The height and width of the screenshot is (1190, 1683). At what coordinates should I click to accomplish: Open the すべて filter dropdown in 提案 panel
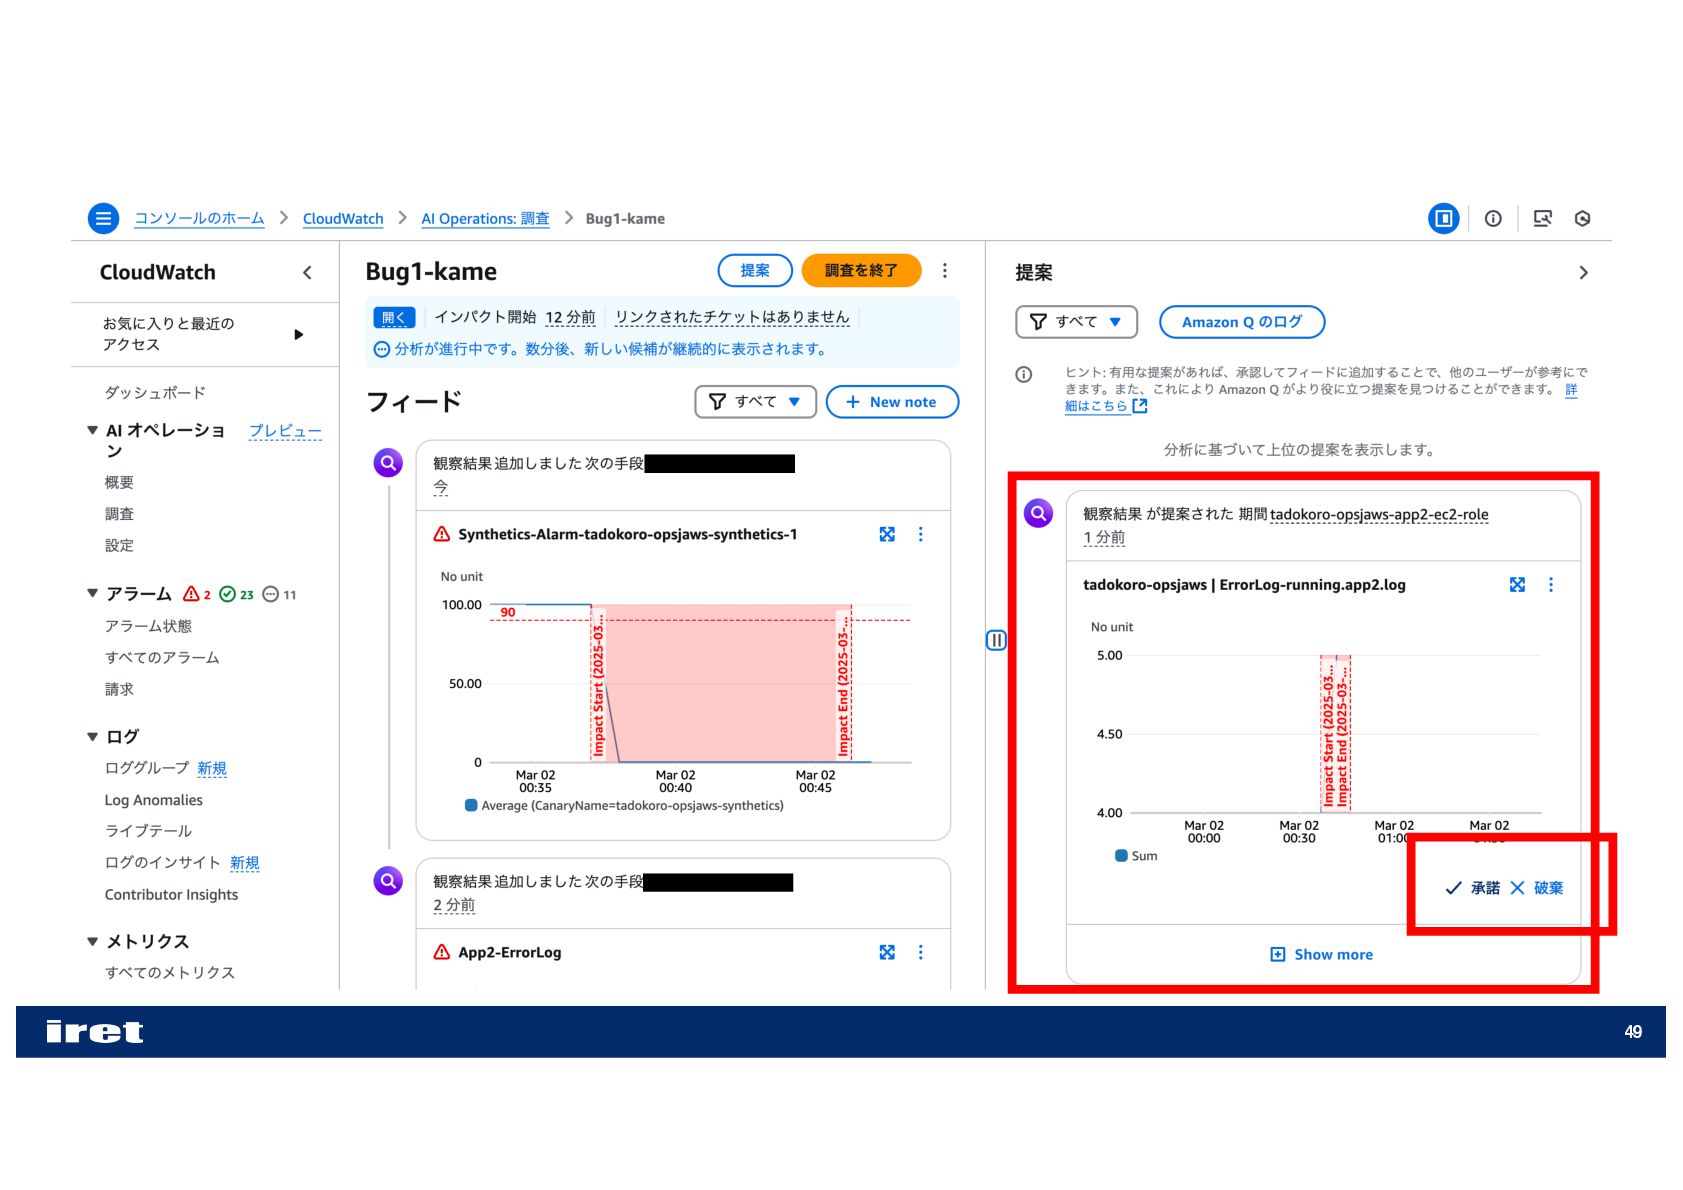coord(1076,321)
